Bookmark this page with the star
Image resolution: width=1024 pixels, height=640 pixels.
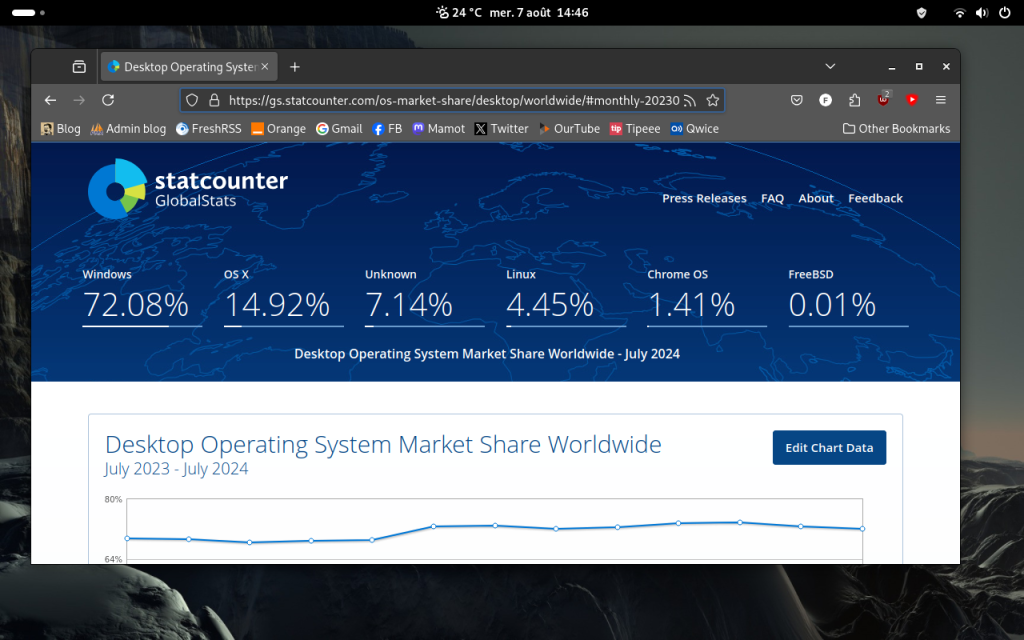(x=712, y=101)
